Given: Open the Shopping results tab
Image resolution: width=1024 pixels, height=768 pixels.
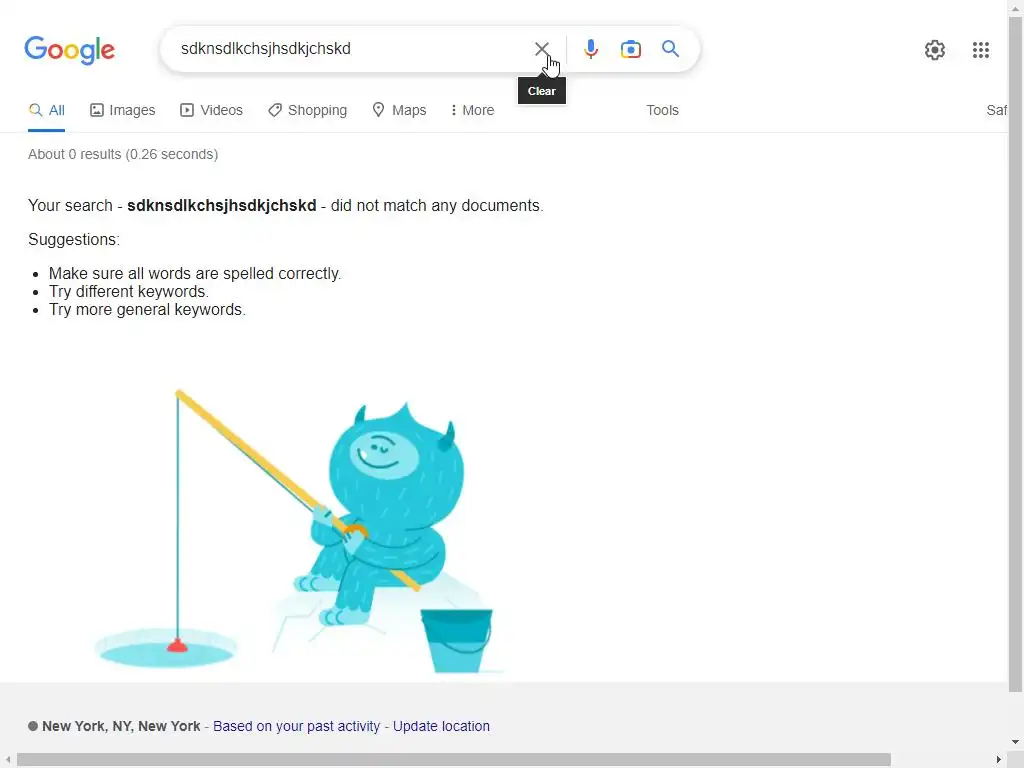Looking at the screenshot, I should pyautogui.click(x=308, y=110).
